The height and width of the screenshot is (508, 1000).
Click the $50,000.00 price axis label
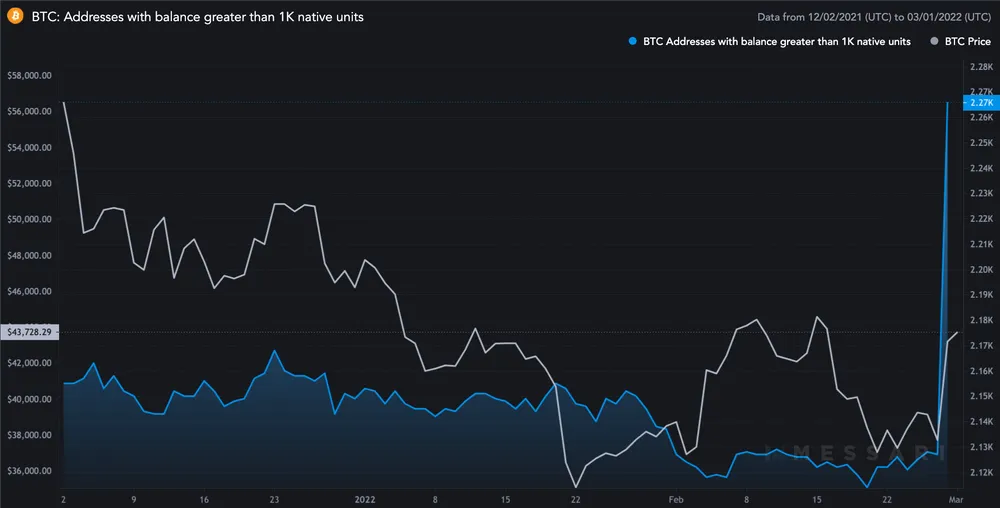29,220
